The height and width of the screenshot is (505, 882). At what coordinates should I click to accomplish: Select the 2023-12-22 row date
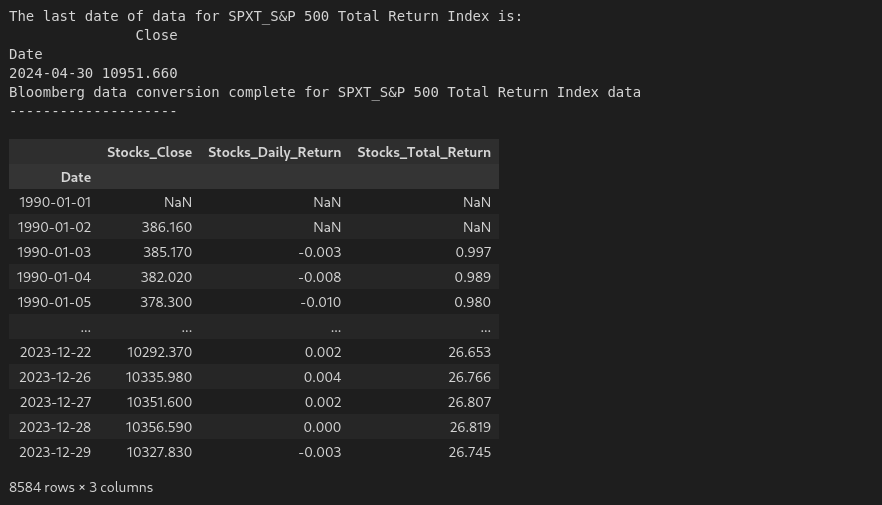[55, 352]
